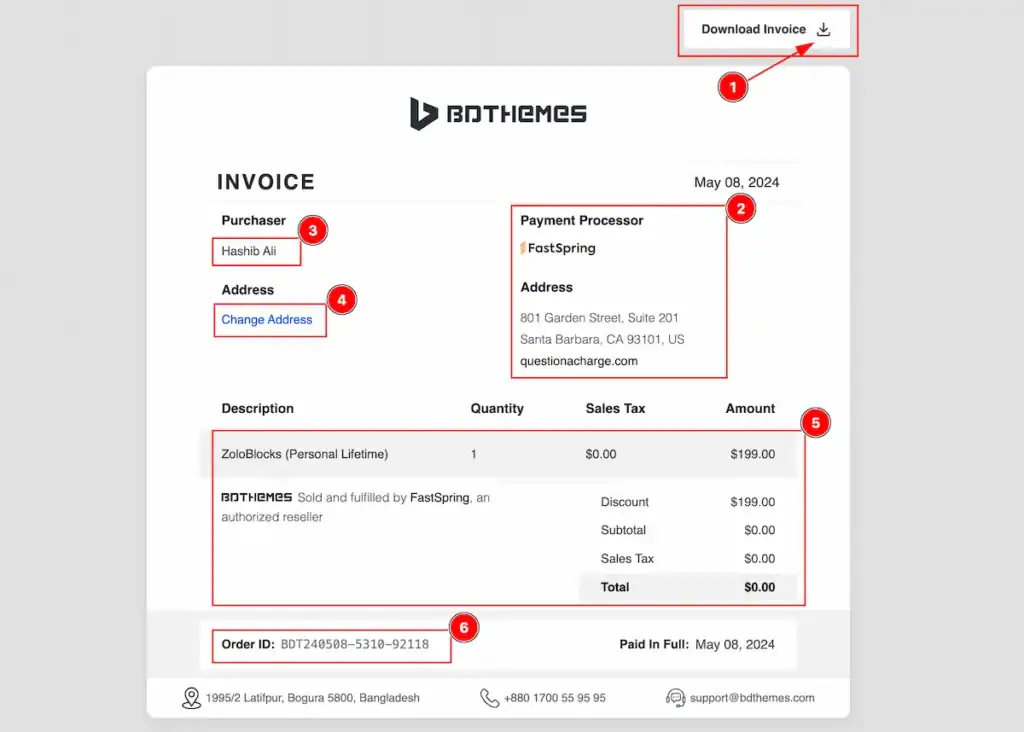
Task: Click the location pin icon in footer
Action: 191,698
